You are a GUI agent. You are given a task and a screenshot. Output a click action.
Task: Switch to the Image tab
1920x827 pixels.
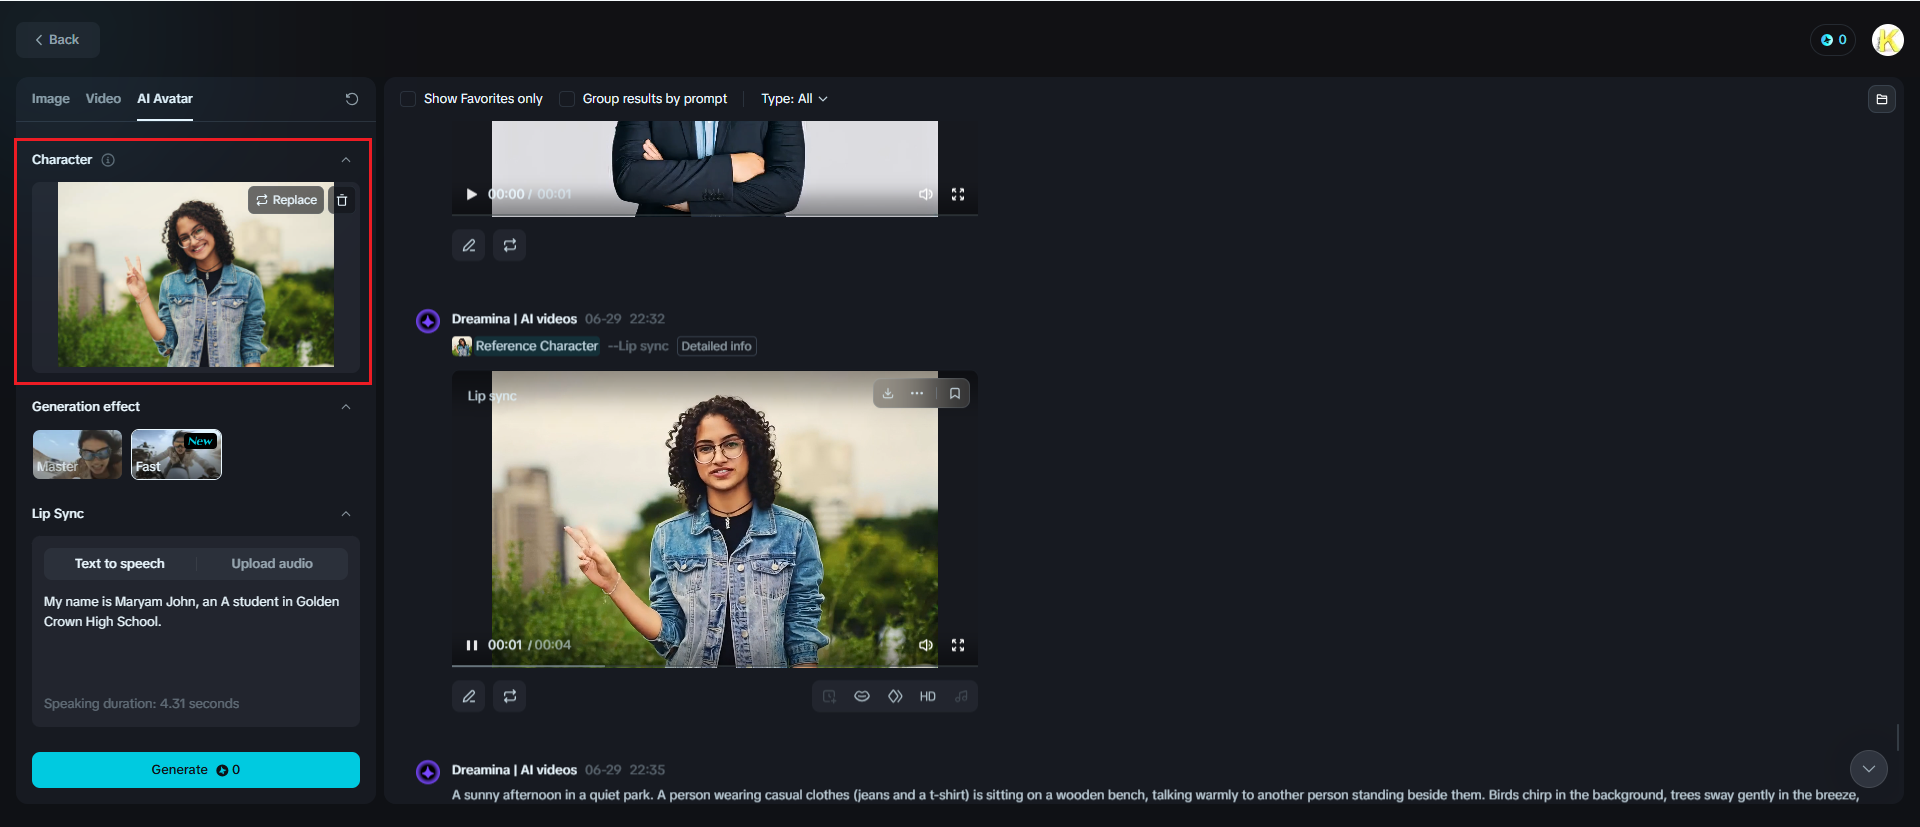(51, 99)
